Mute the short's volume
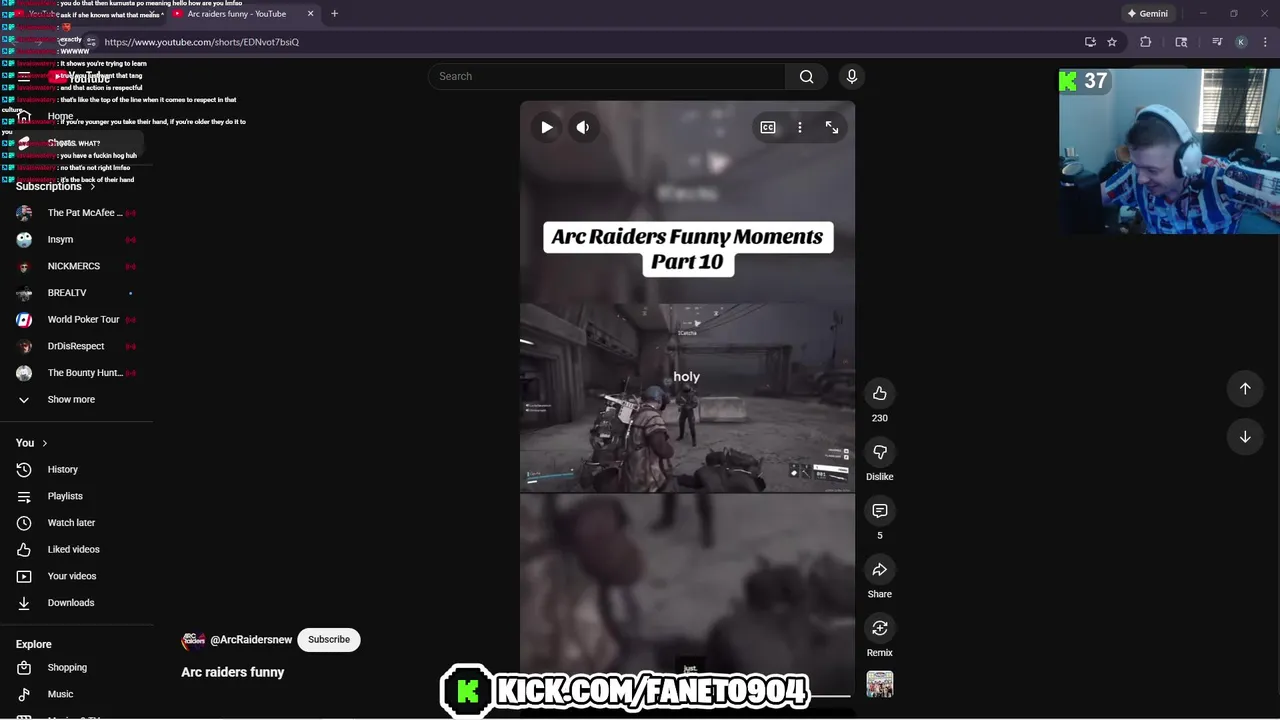The image size is (1280, 720). (583, 127)
